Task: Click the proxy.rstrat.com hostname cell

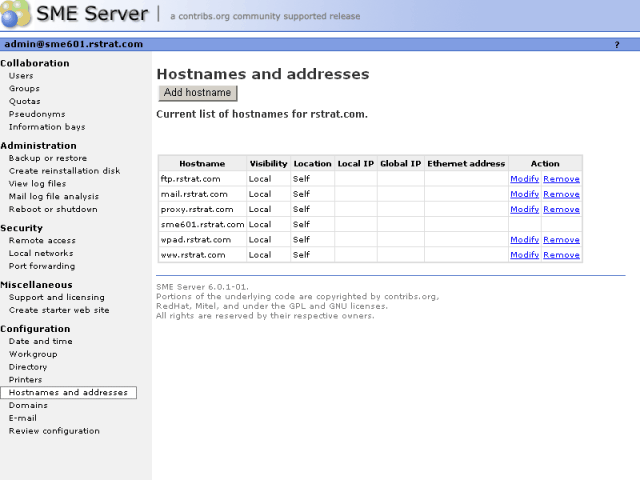Action: click(x=202, y=209)
